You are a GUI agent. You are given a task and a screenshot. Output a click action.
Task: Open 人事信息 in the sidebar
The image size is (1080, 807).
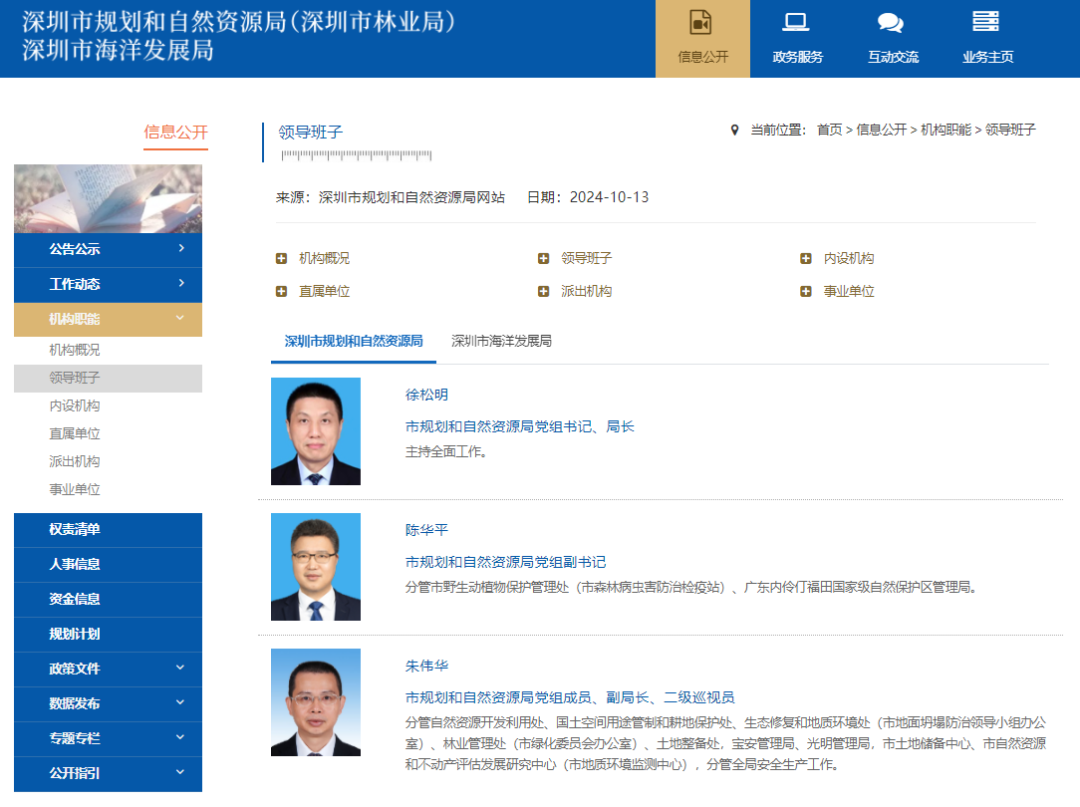pyautogui.click(x=75, y=564)
